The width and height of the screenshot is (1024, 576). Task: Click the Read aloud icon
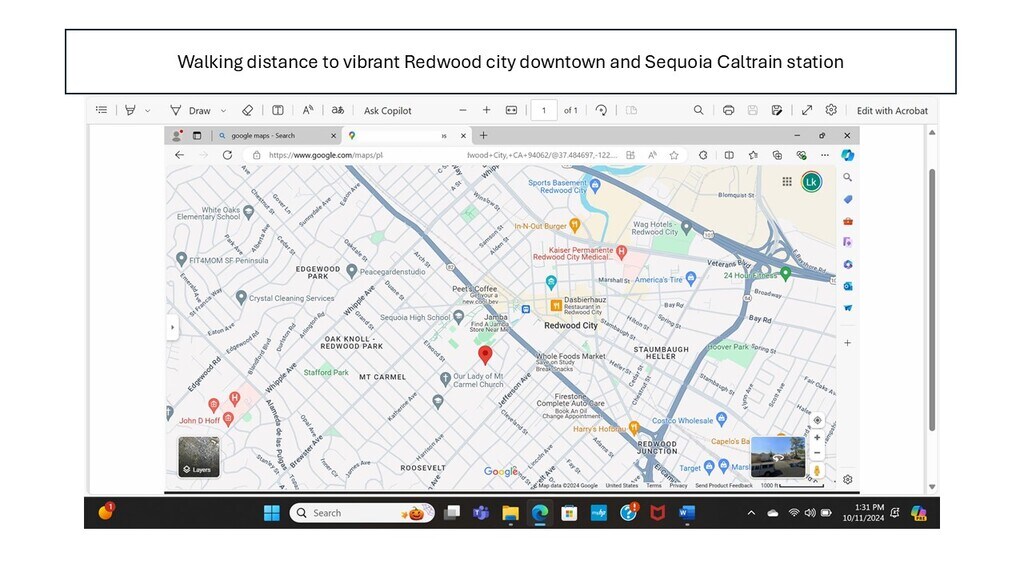click(x=308, y=110)
